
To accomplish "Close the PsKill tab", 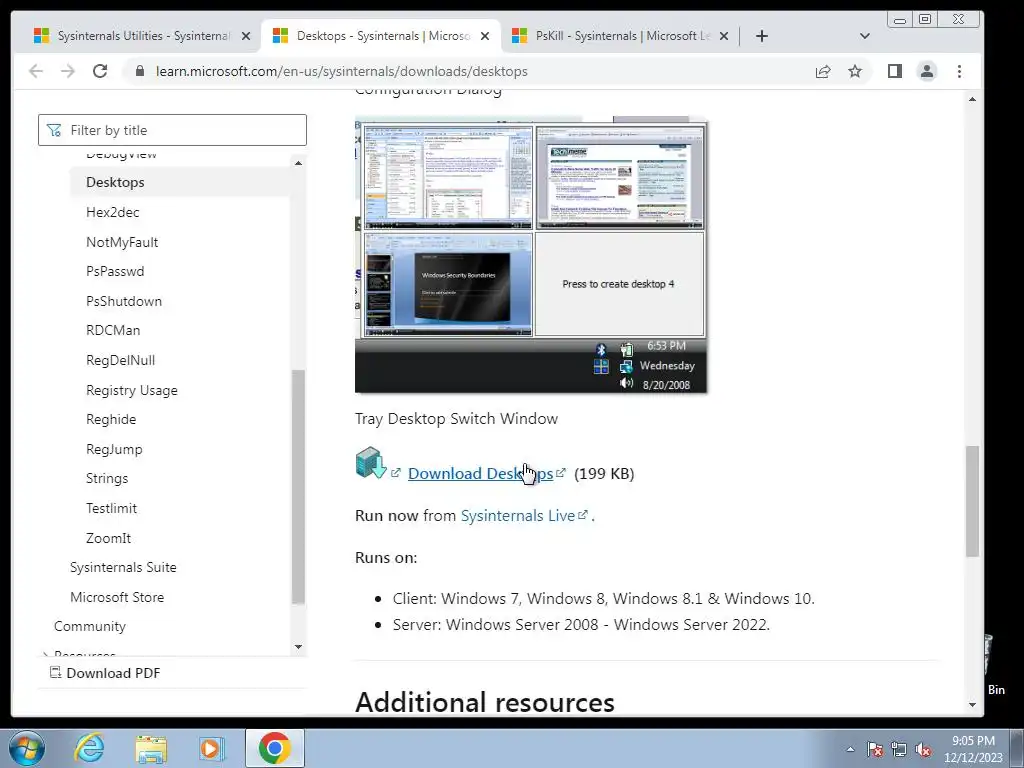I will tap(724, 36).
